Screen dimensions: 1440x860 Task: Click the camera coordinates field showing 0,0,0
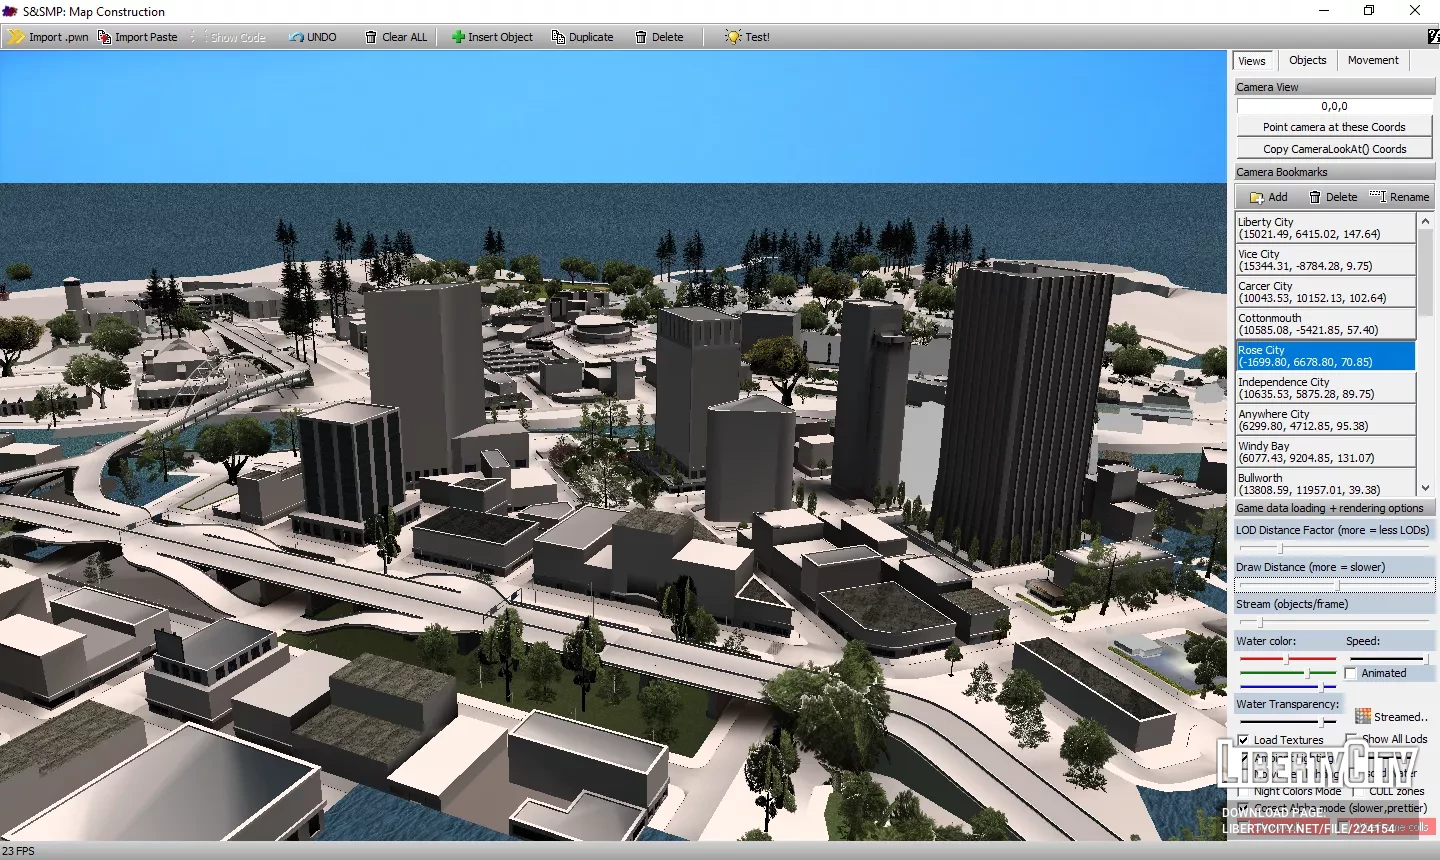point(1334,106)
